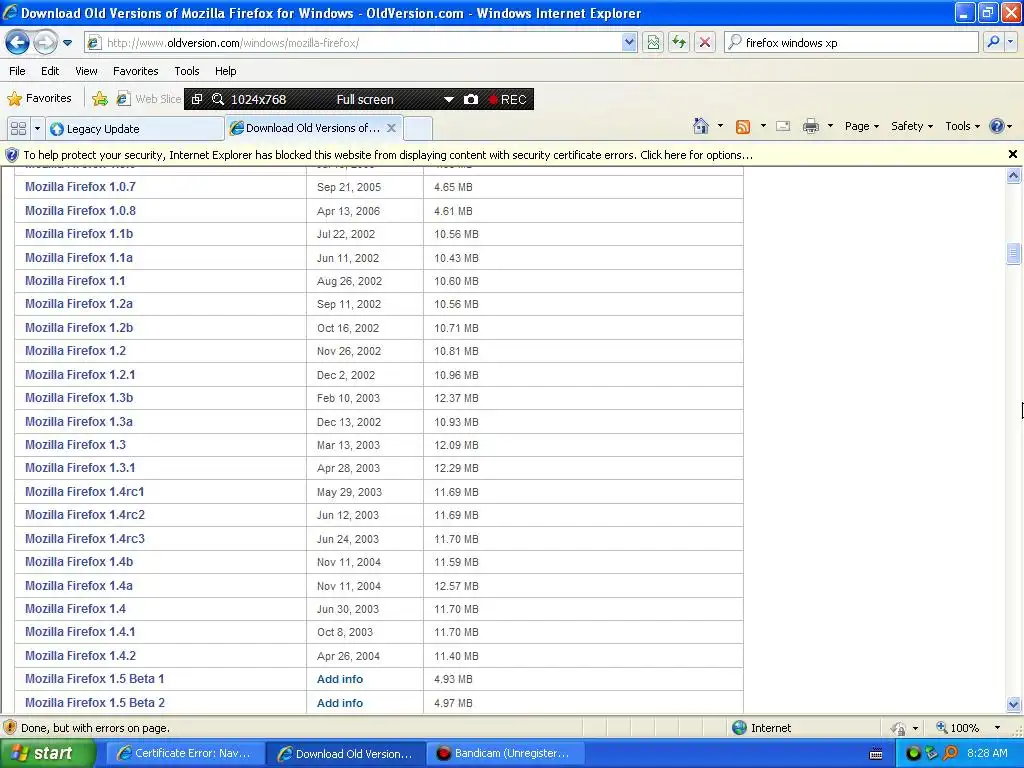Image resolution: width=1024 pixels, height=768 pixels.
Task: Open the search provider dropdown arrow
Action: 1010,42
